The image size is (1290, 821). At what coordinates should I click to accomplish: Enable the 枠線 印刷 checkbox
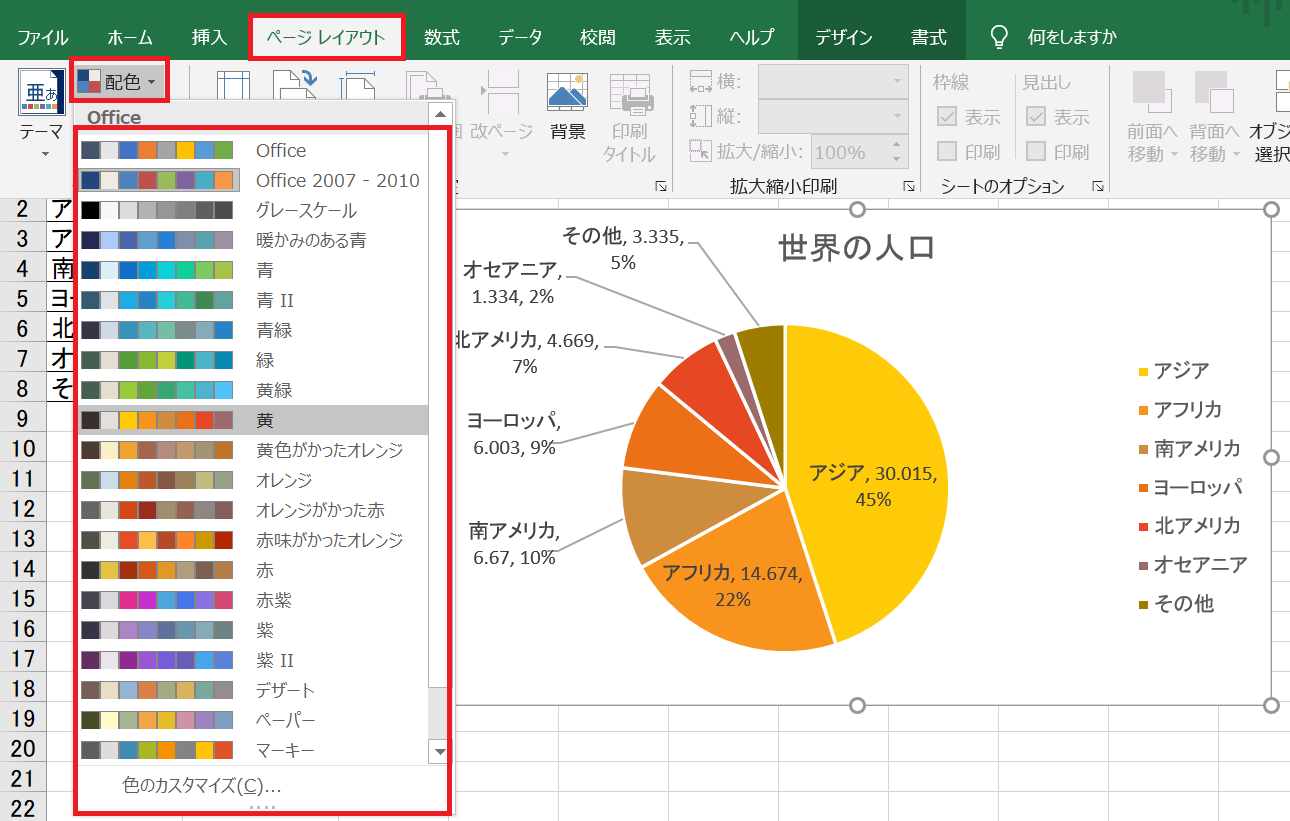(x=946, y=152)
